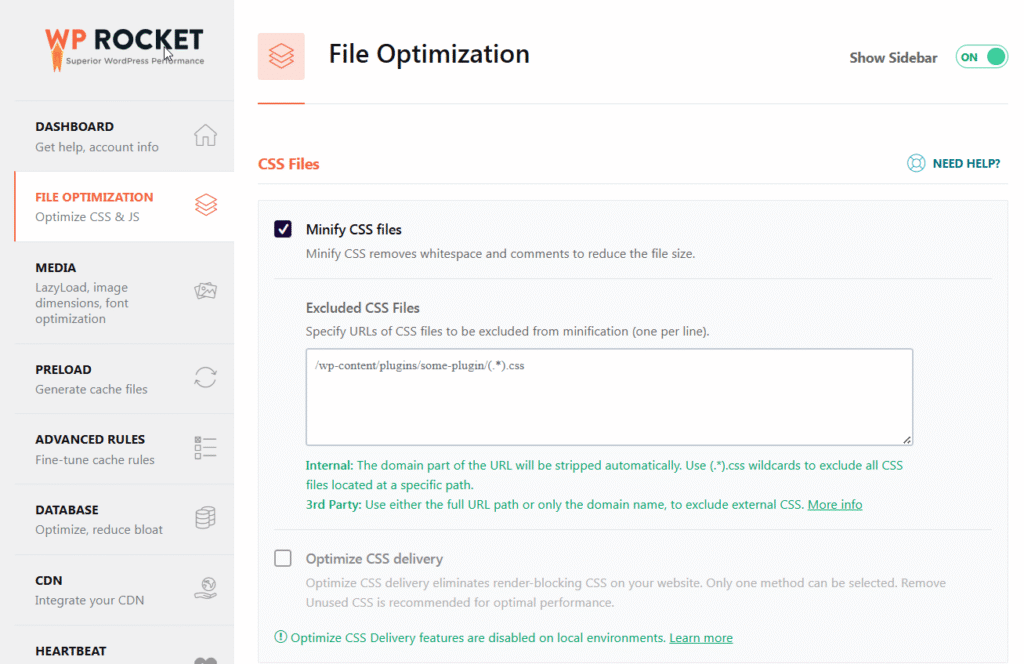This screenshot has width=1024, height=664.
Task: Click the Preload refresh arrows icon
Action: coord(205,377)
